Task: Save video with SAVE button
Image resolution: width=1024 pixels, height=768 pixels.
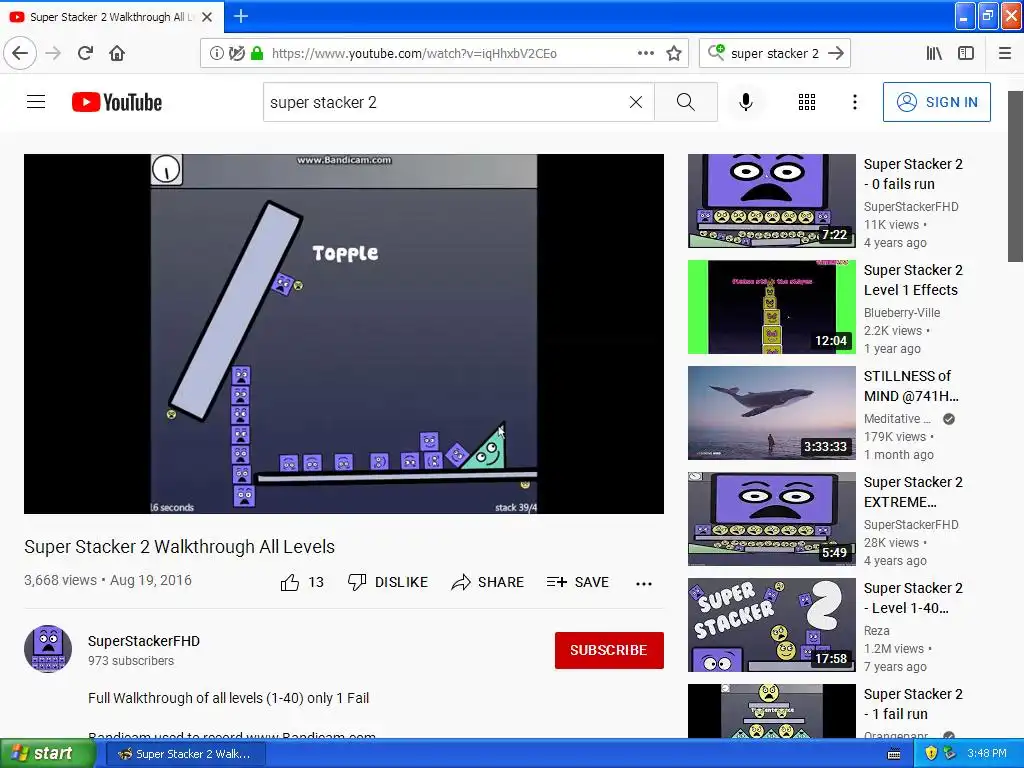Action: pos(577,582)
